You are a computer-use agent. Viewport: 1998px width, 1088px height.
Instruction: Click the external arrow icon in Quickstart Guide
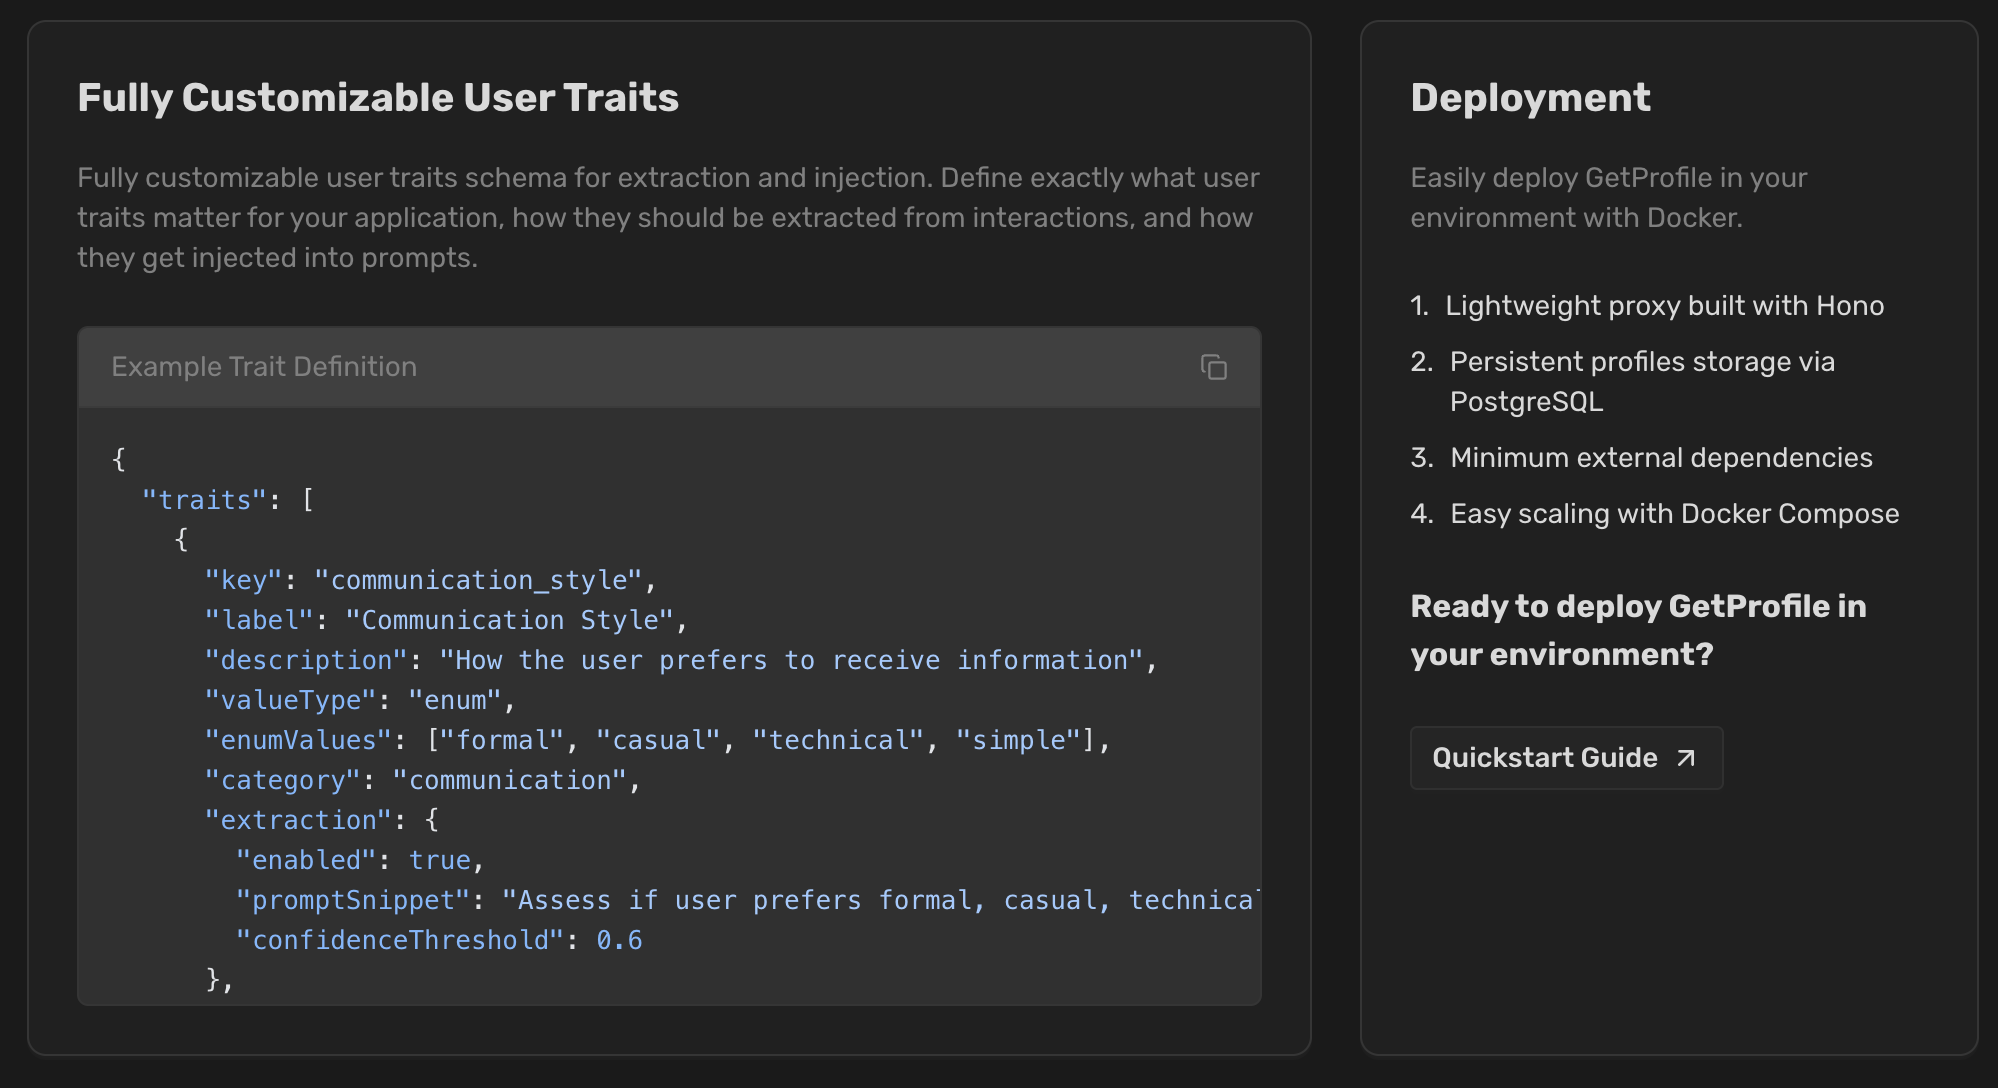(1686, 758)
